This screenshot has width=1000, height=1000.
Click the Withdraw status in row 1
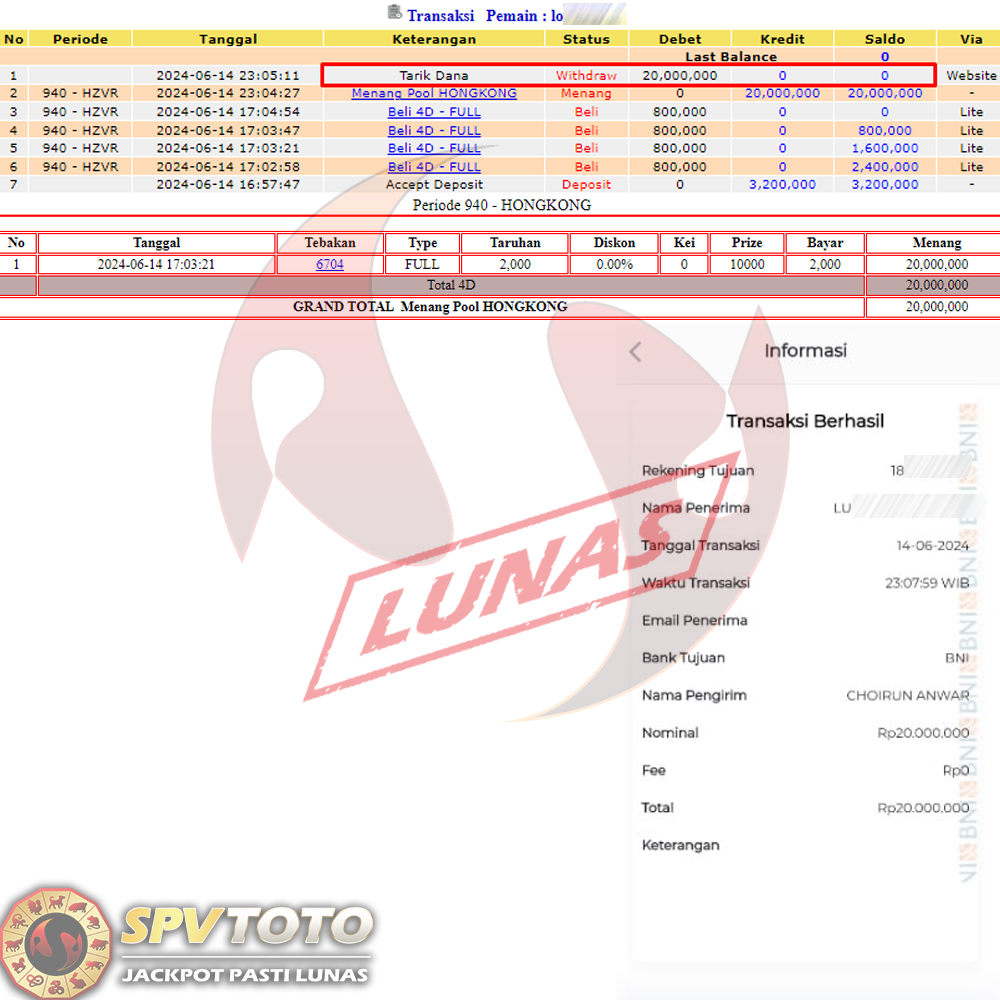[x=586, y=75]
